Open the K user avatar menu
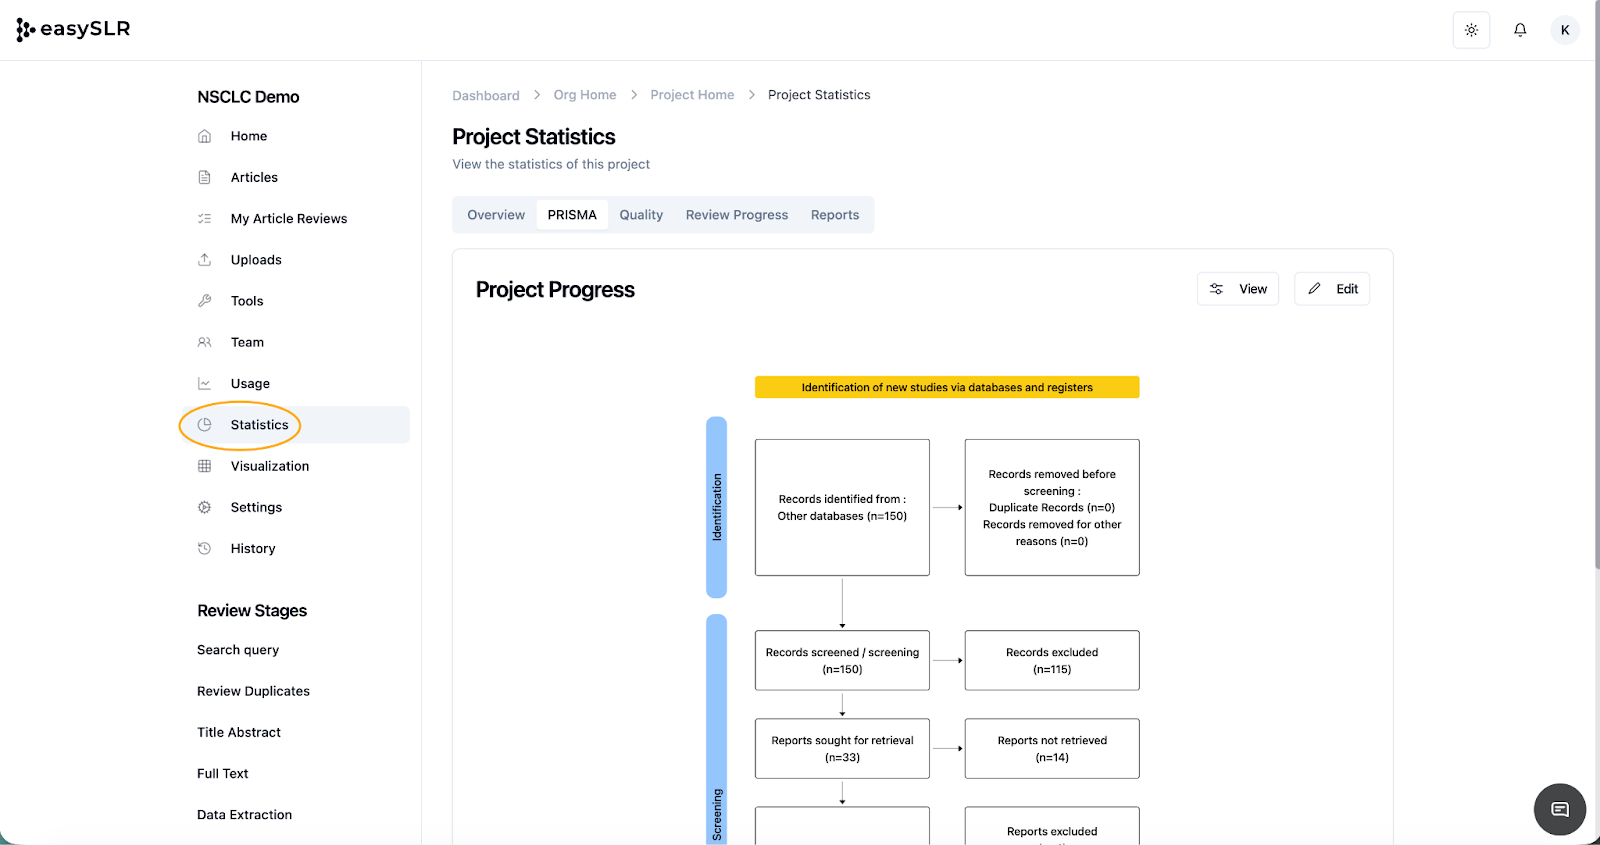The height and width of the screenshot is (845, 1600). pyautogui.click(x=1565, y=30)
